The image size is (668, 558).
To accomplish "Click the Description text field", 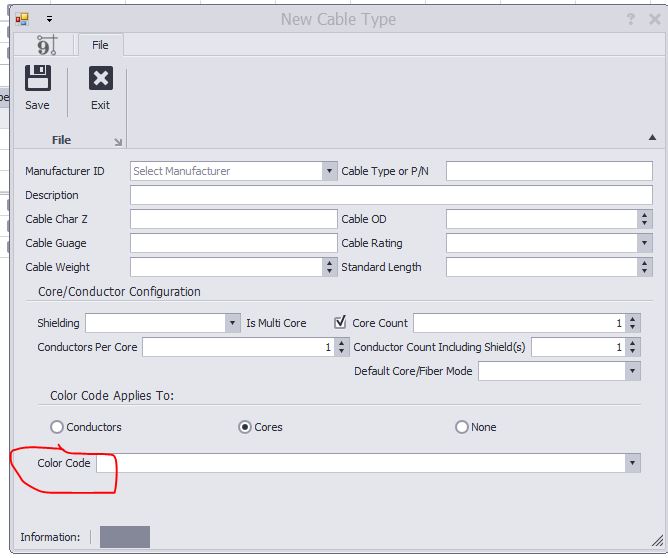I will pos(391,195).
